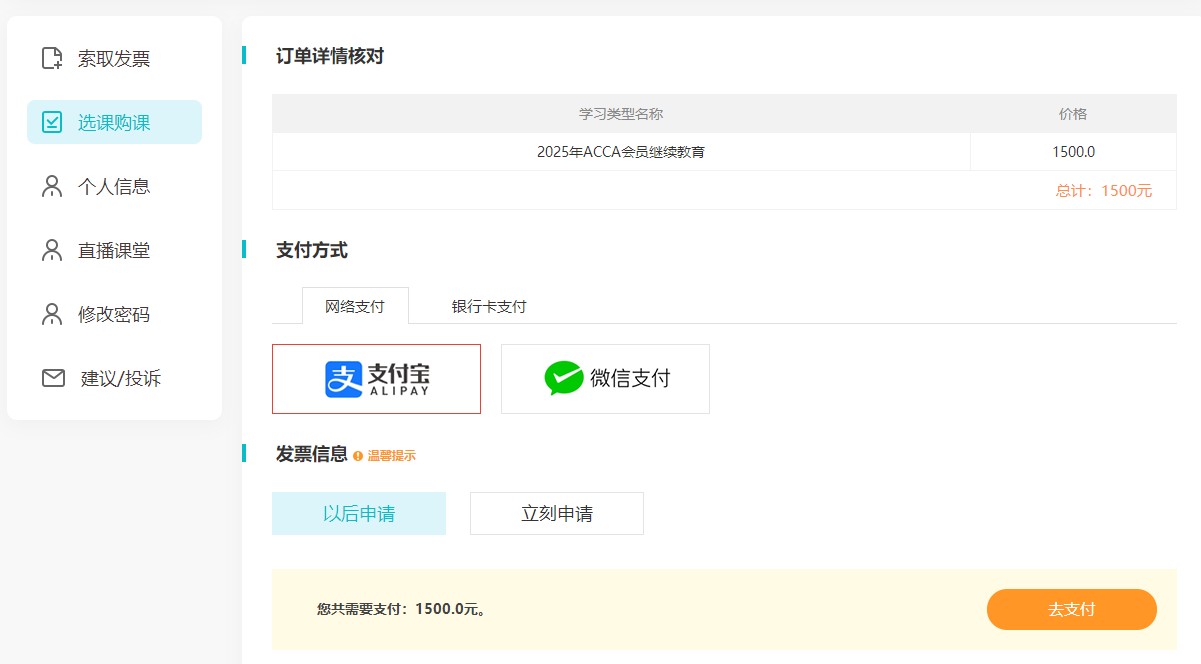Select 选课购课 in the sidebar
The image size is (1201, 664).
[114, 122]
